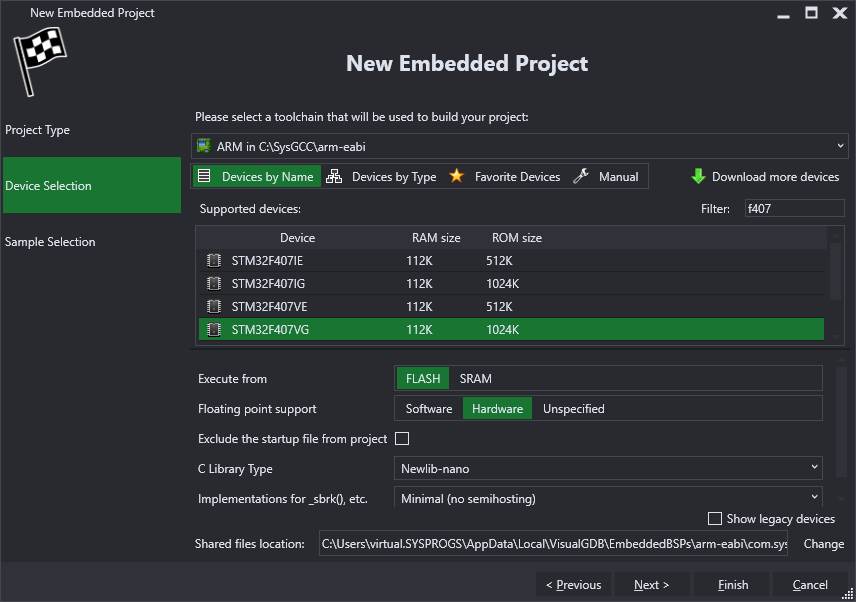This screenshot has width=856, height=602.
Task: Click the wrench icon for Manual mode
Action: [581, 176]
